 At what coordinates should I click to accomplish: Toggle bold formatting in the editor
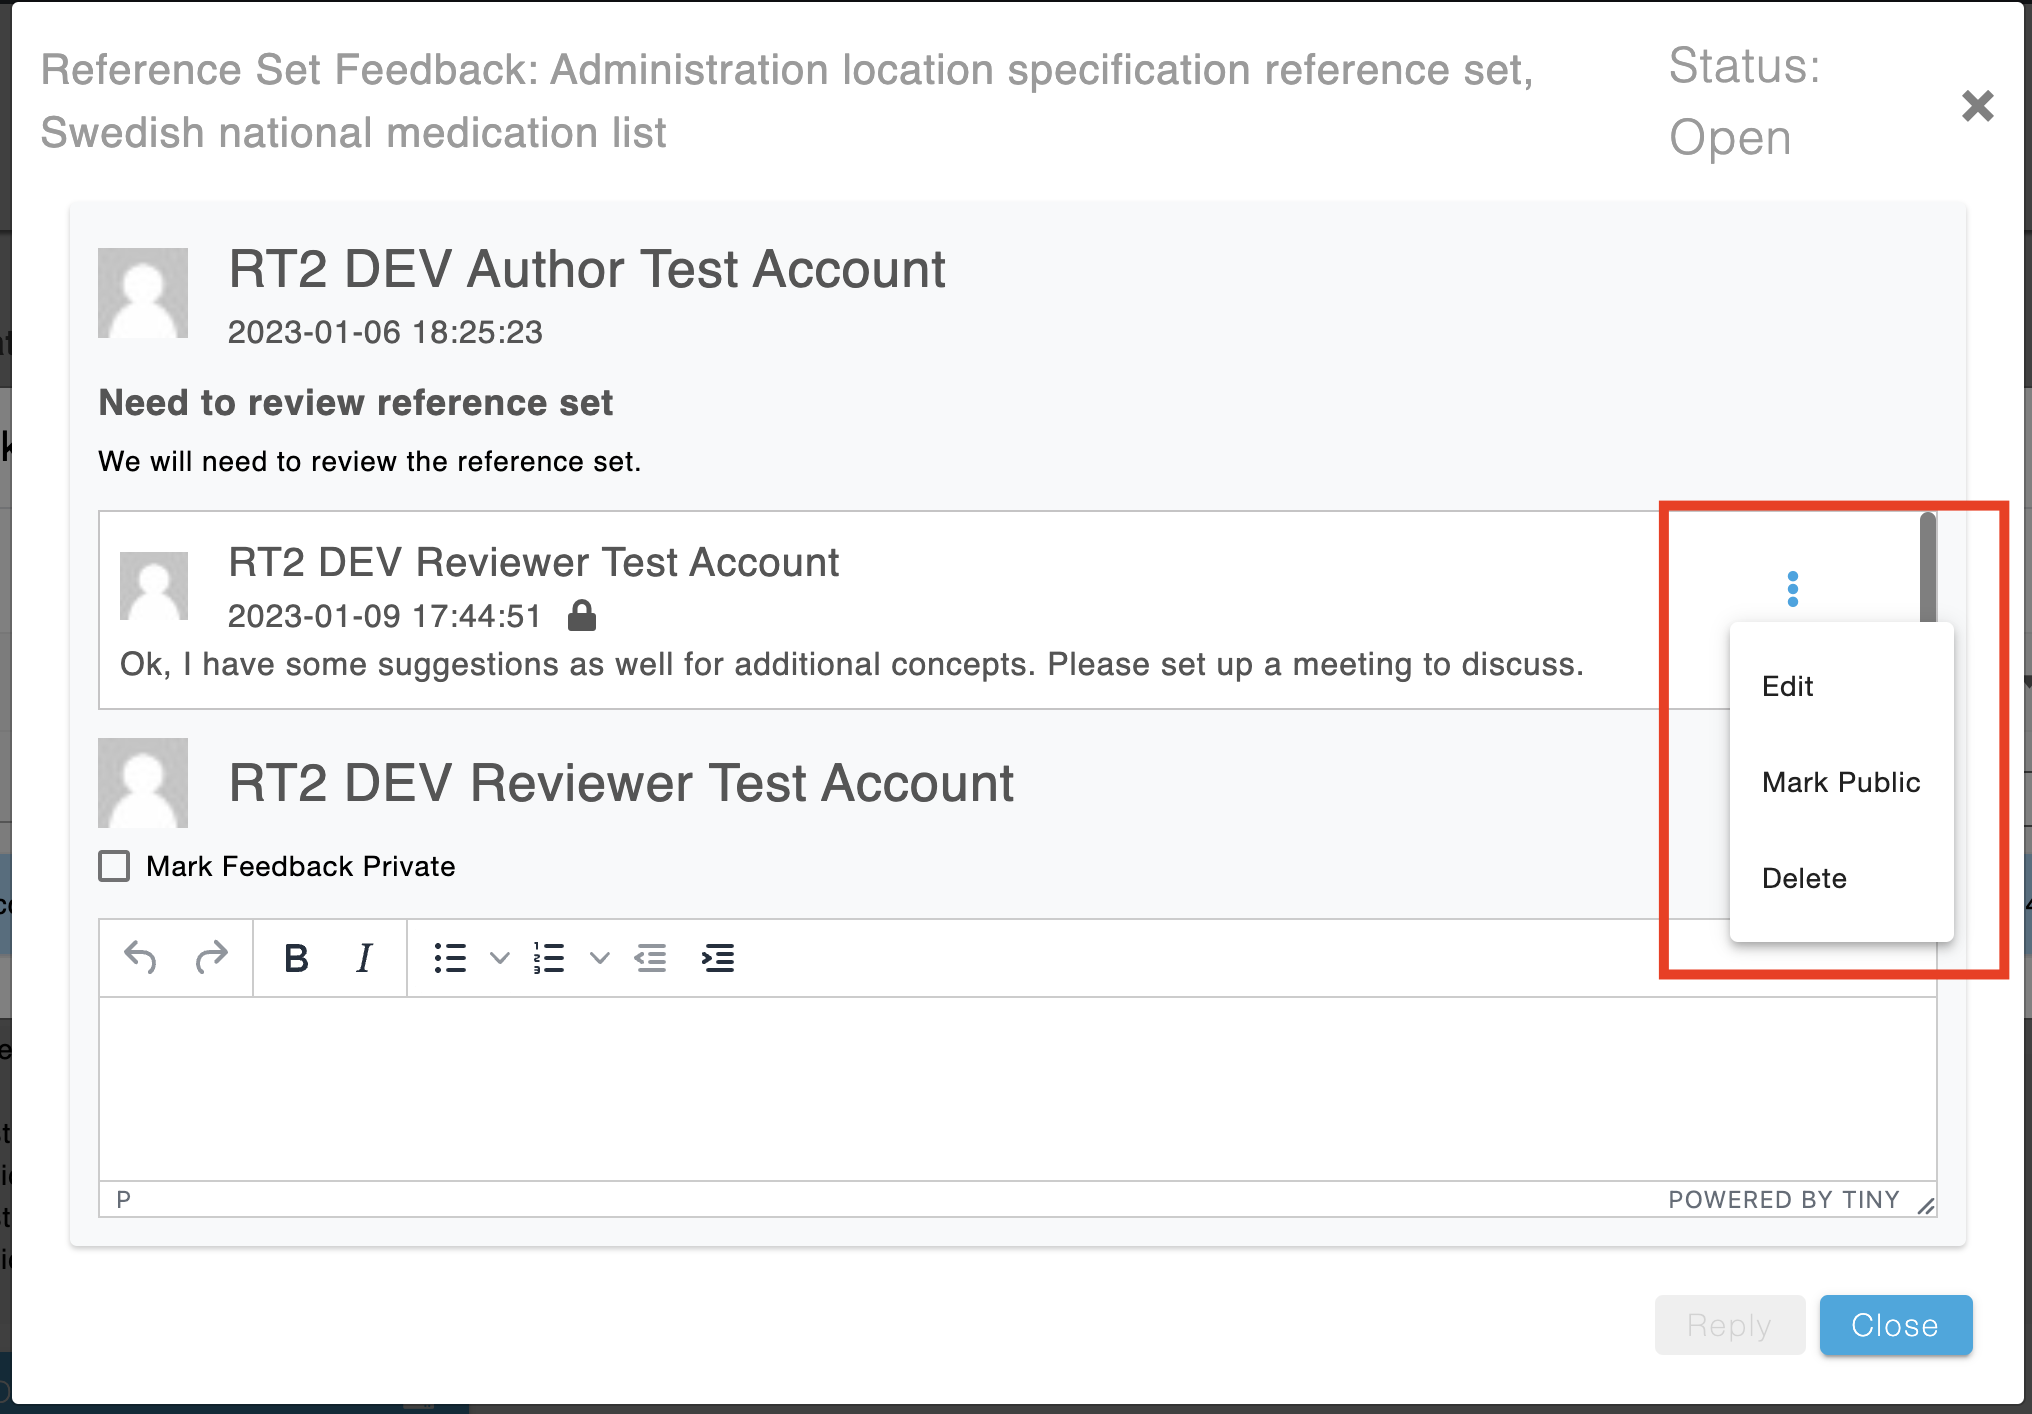296,958
